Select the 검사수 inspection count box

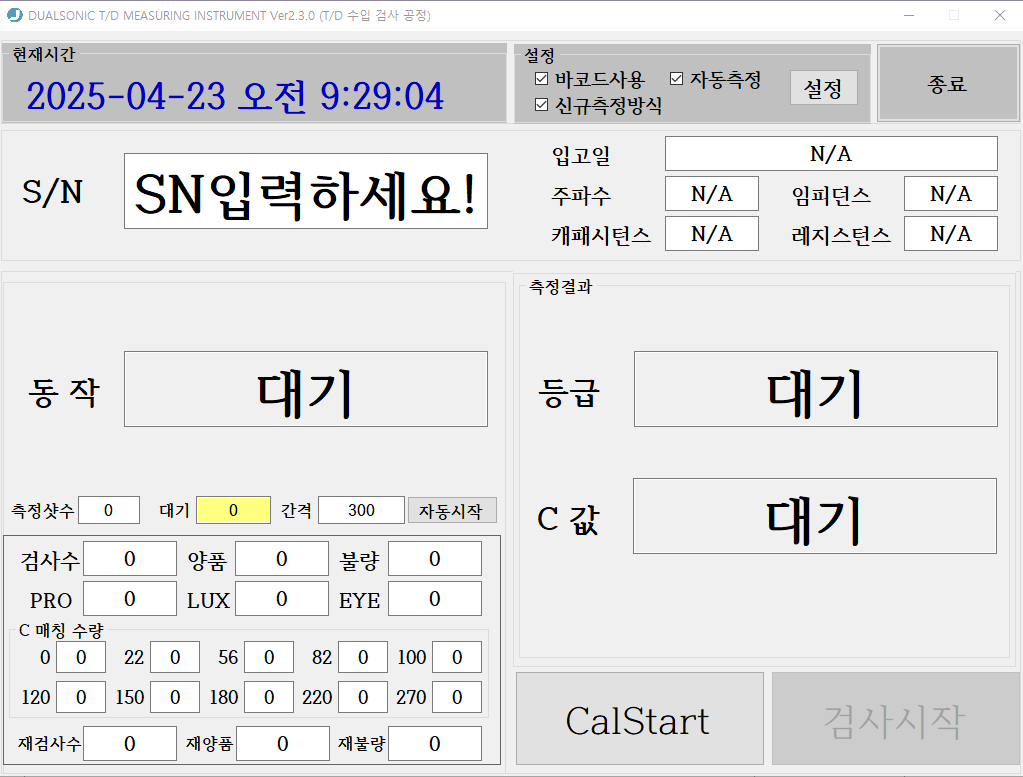(x=130, y=558)
